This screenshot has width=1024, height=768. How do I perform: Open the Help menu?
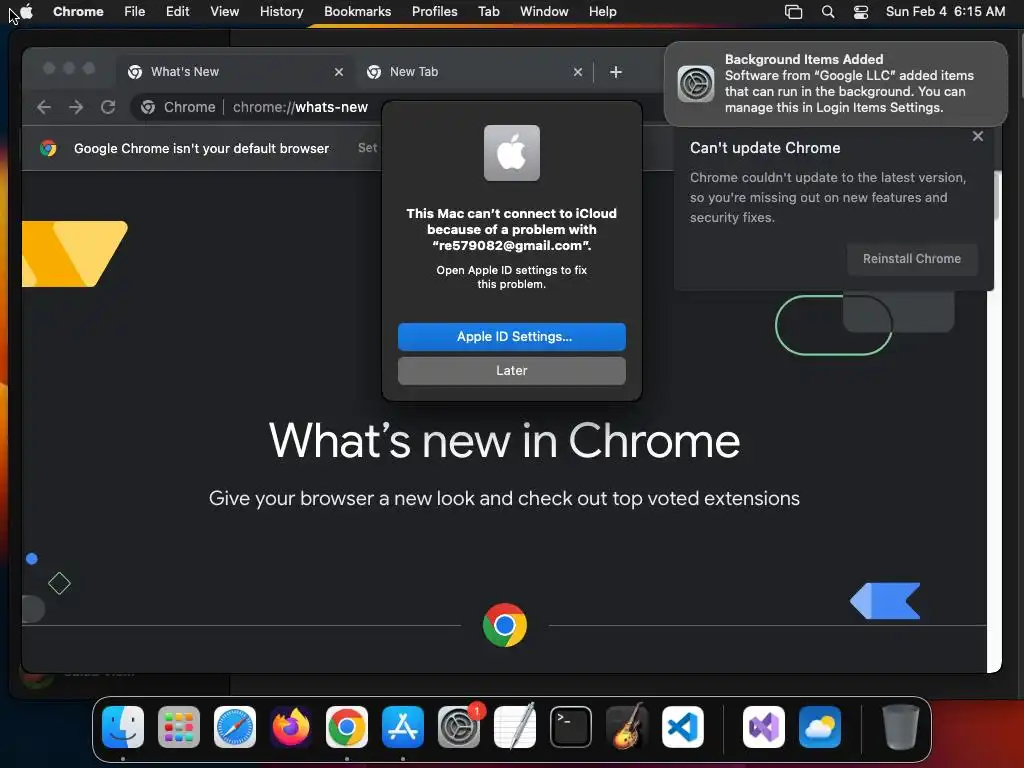pyautogui.click(x=602, y=11)
